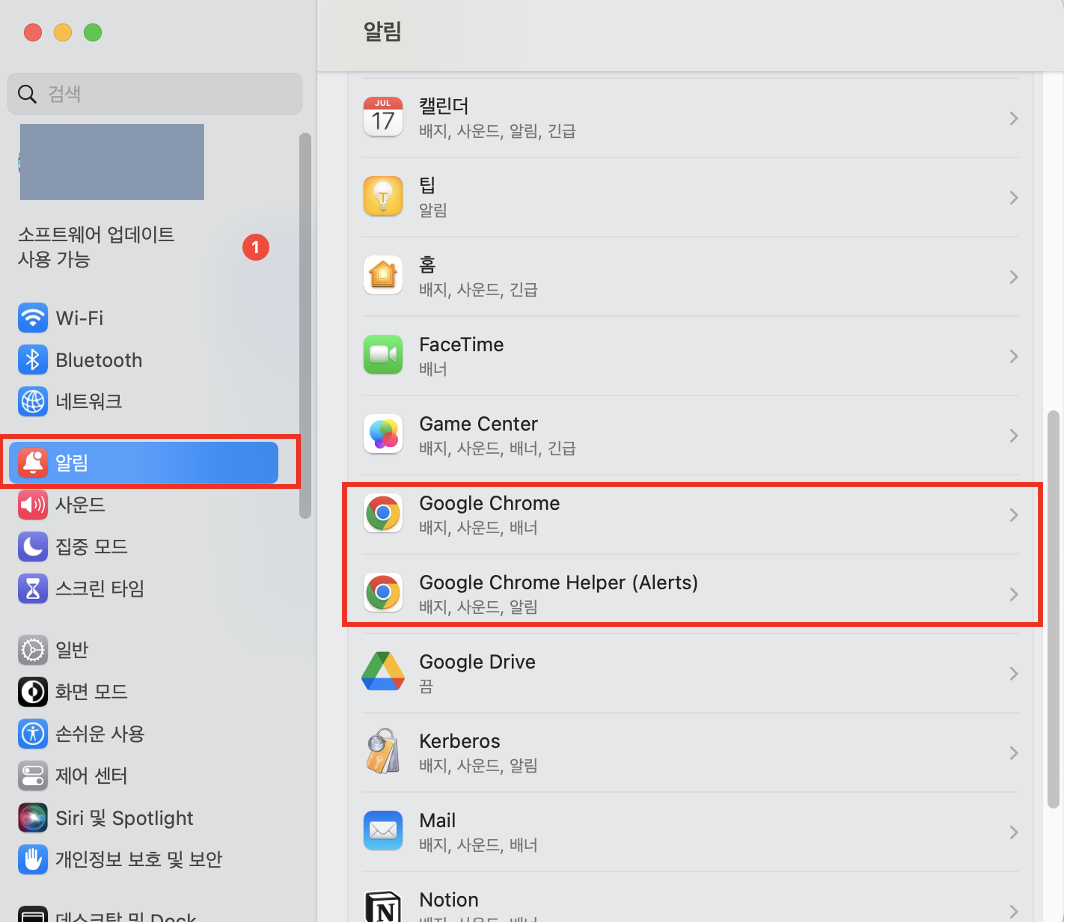Click the 스크린 타임 hourglass icon
1066x922 pixels.
coord(33,588)
